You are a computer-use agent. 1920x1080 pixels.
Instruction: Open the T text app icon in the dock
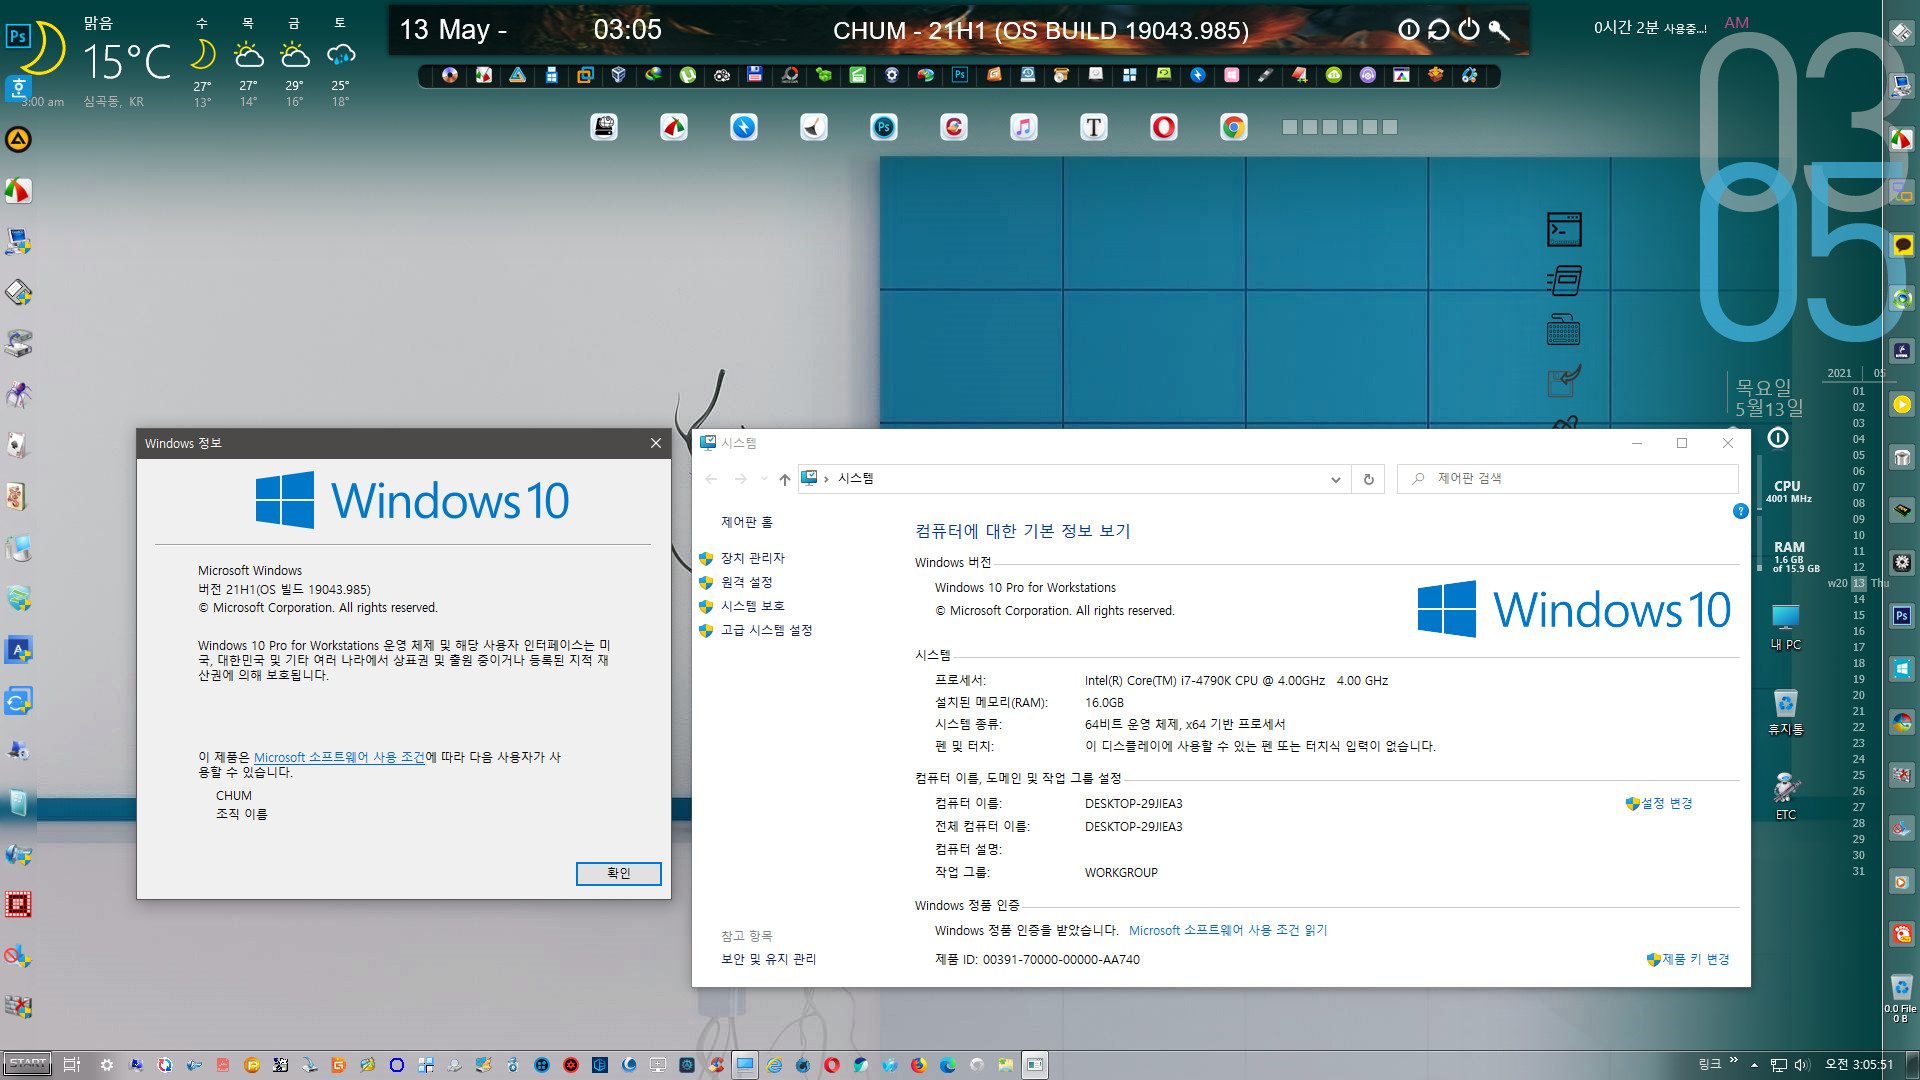click(1094, 127)
